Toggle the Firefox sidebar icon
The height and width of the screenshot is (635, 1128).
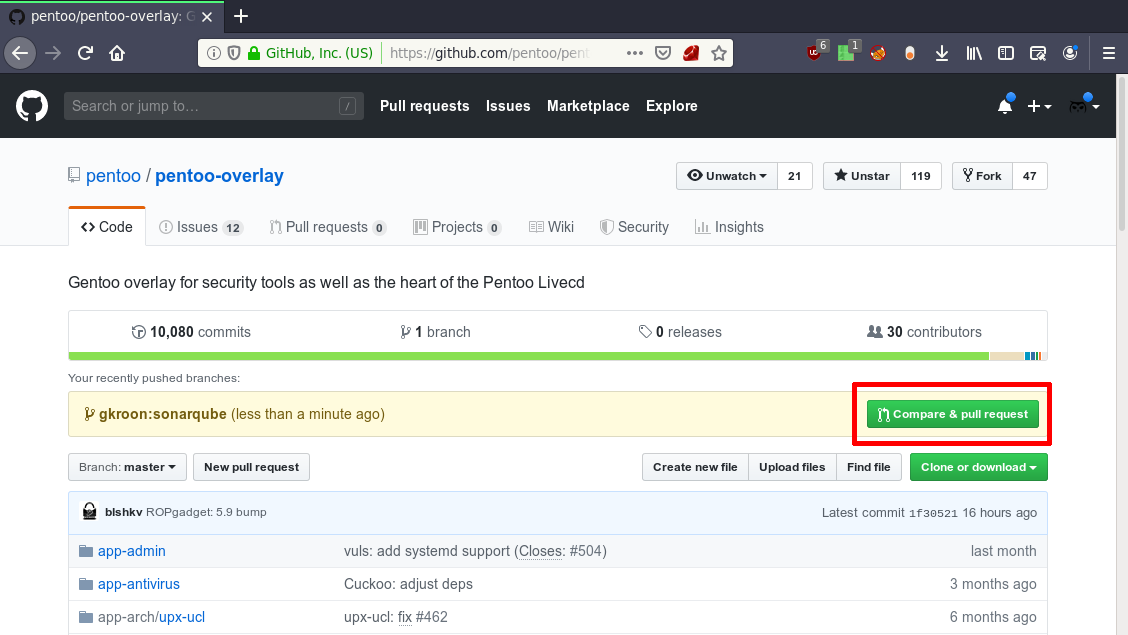[x=1006, y=53]
